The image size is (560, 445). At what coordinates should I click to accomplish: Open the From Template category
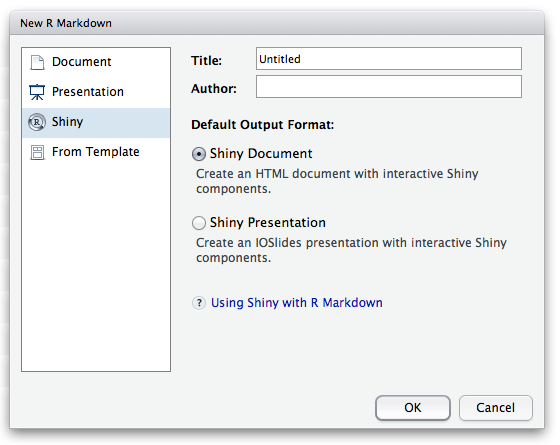coord(96,152)
